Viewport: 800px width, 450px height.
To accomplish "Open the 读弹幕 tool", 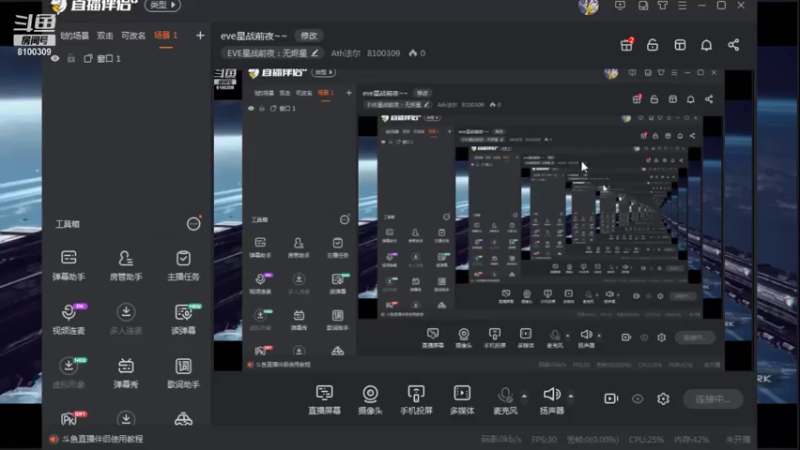I will [184, 319].
